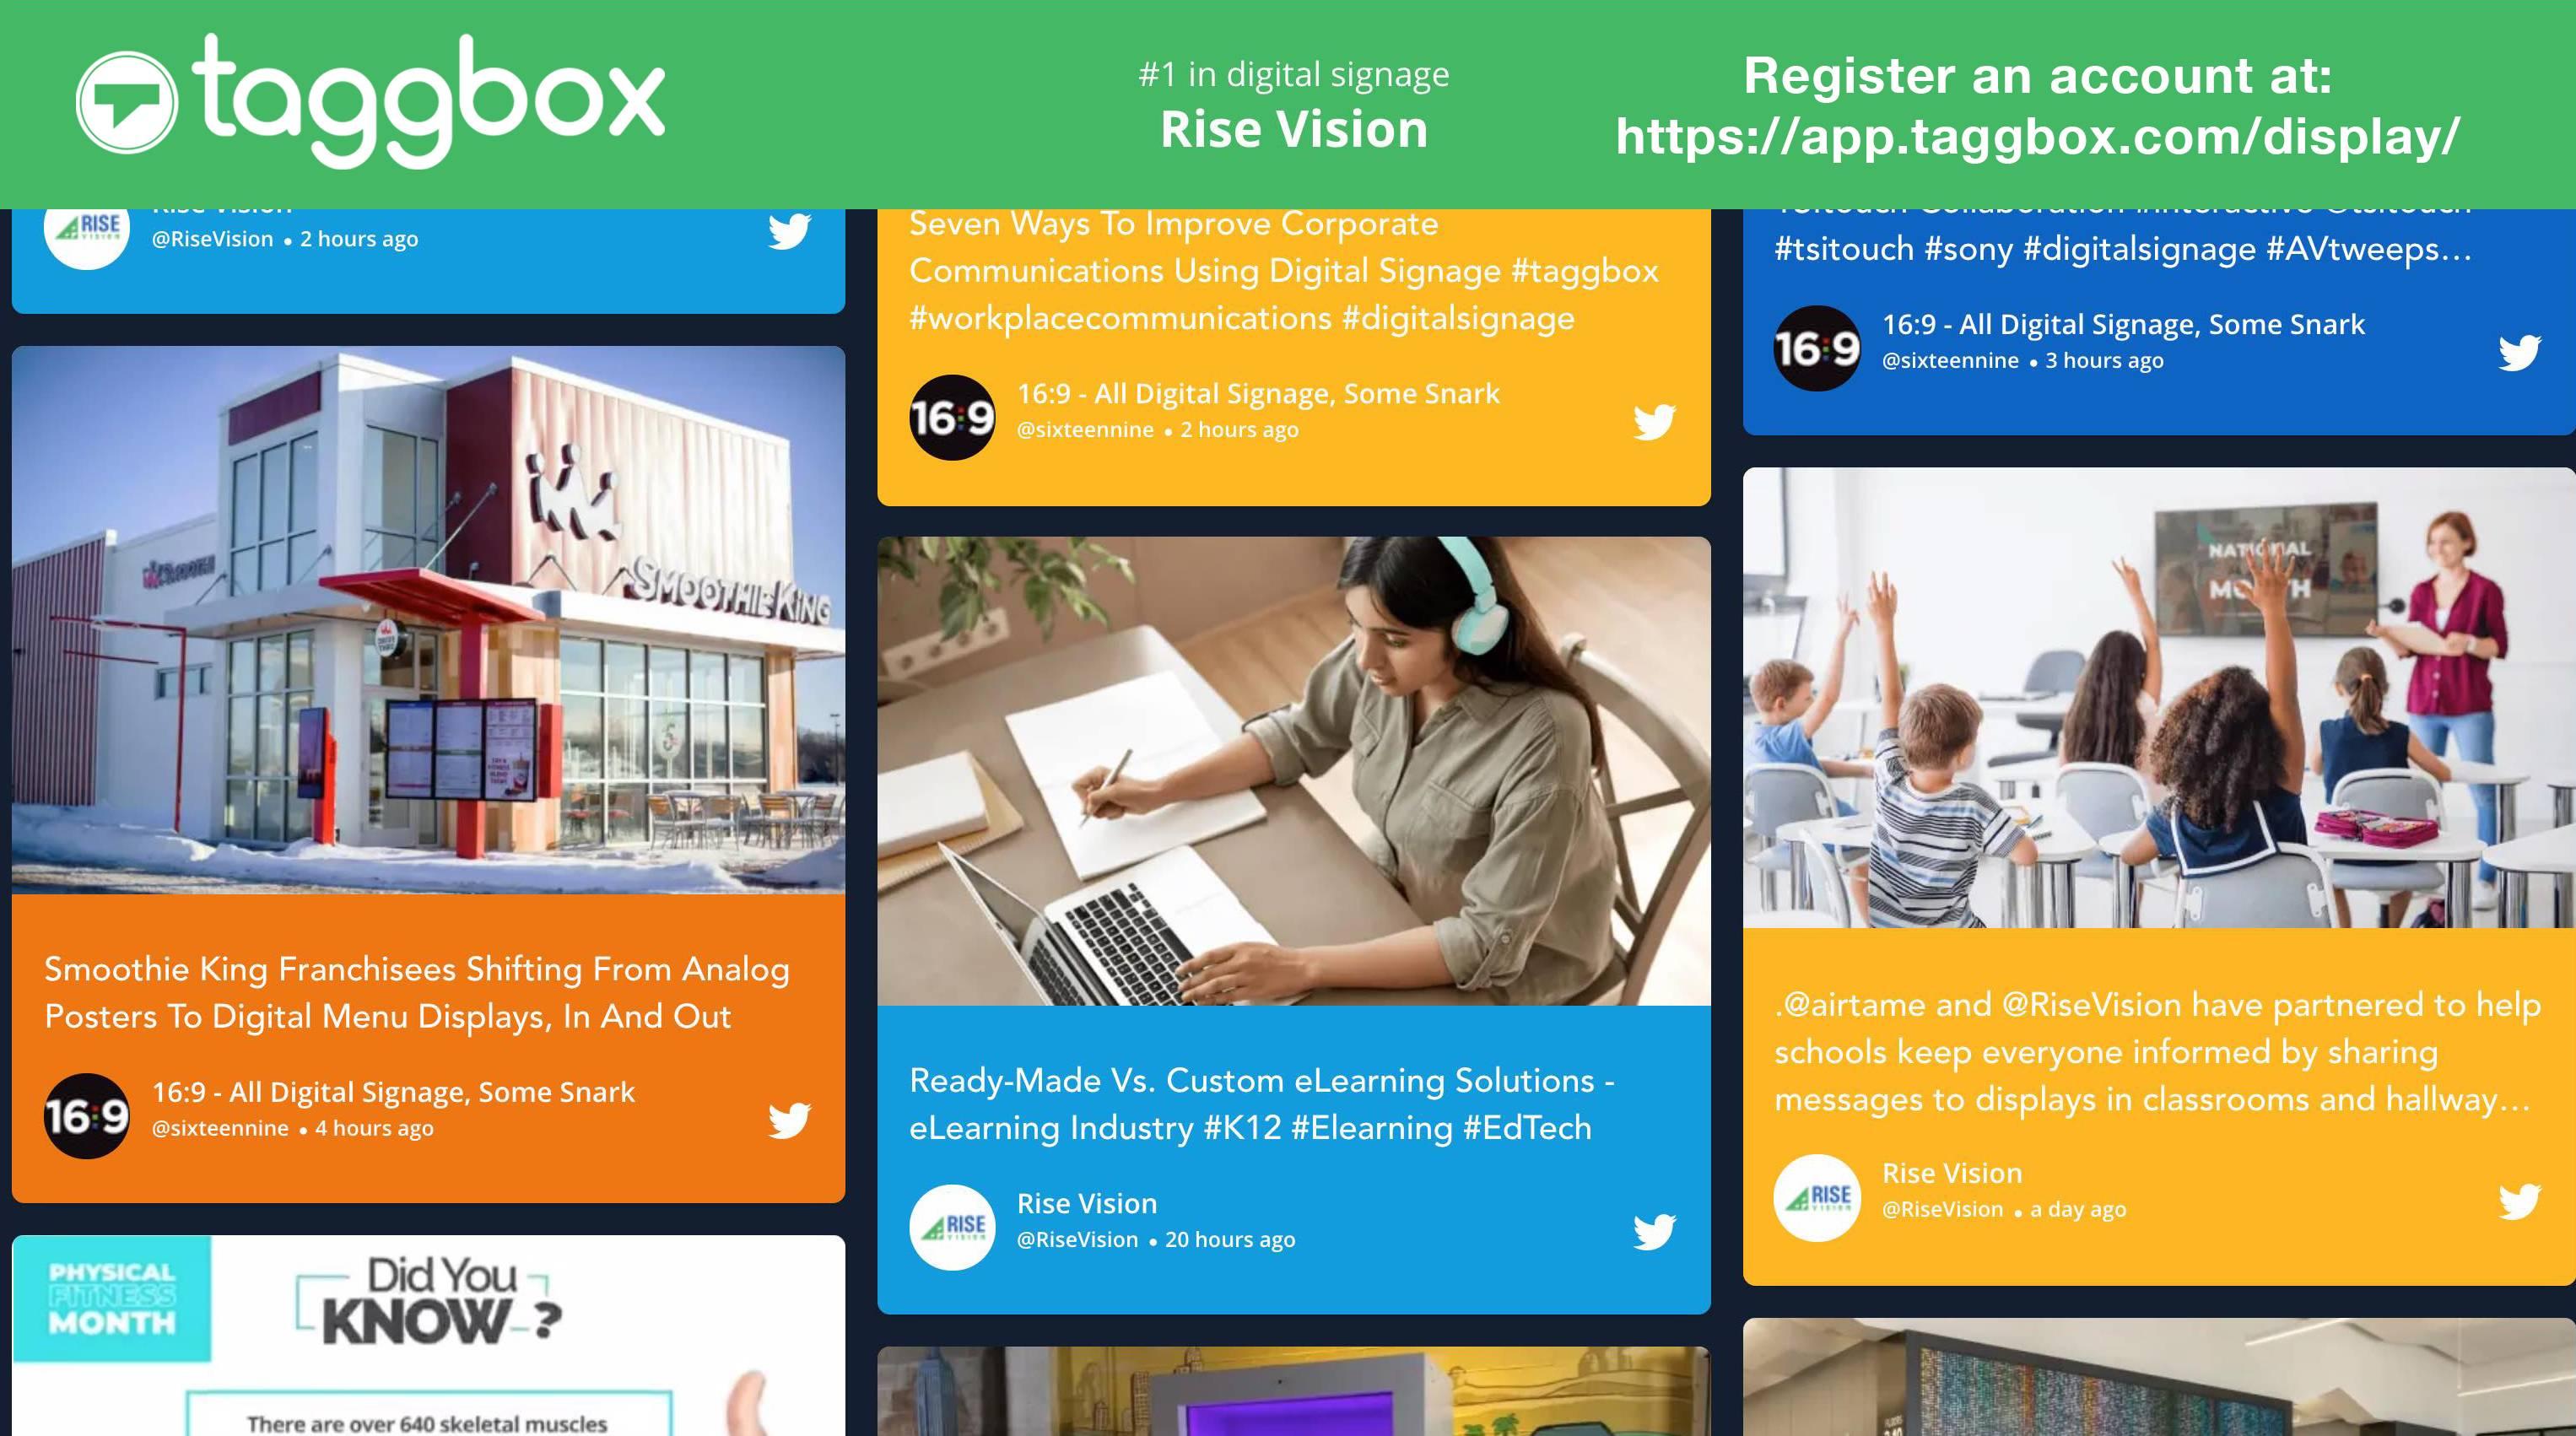The height and width of the screenshot is (1436, 2576).
Task: Click '@sixteennine • 4 hours ago' handle
Action: tap(292, 1128)
